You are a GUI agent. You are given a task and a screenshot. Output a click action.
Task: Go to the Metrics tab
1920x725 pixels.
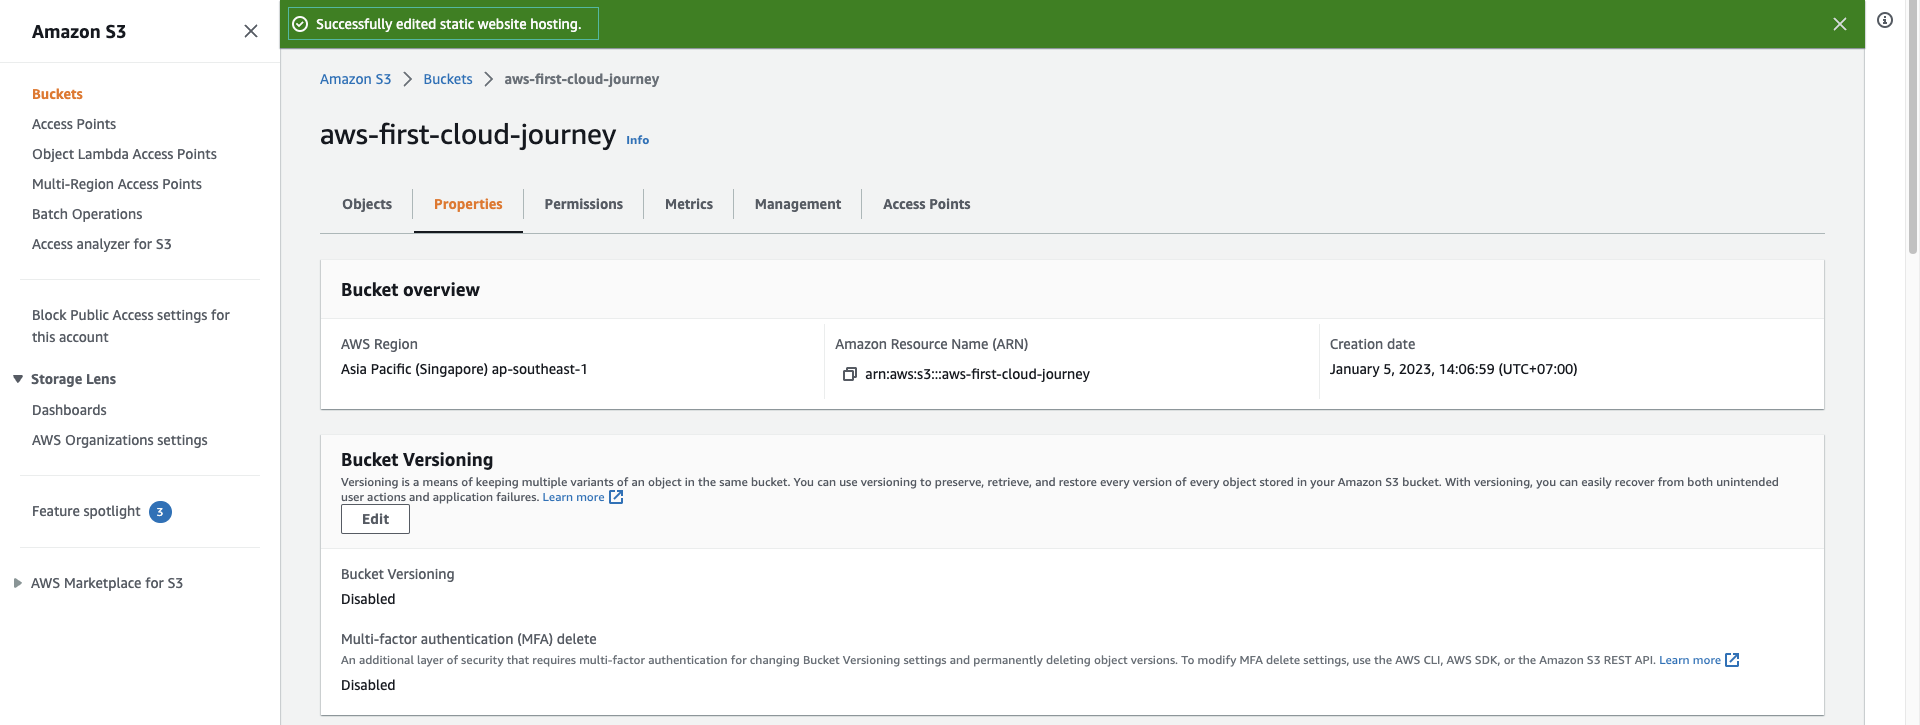(689, 204)
